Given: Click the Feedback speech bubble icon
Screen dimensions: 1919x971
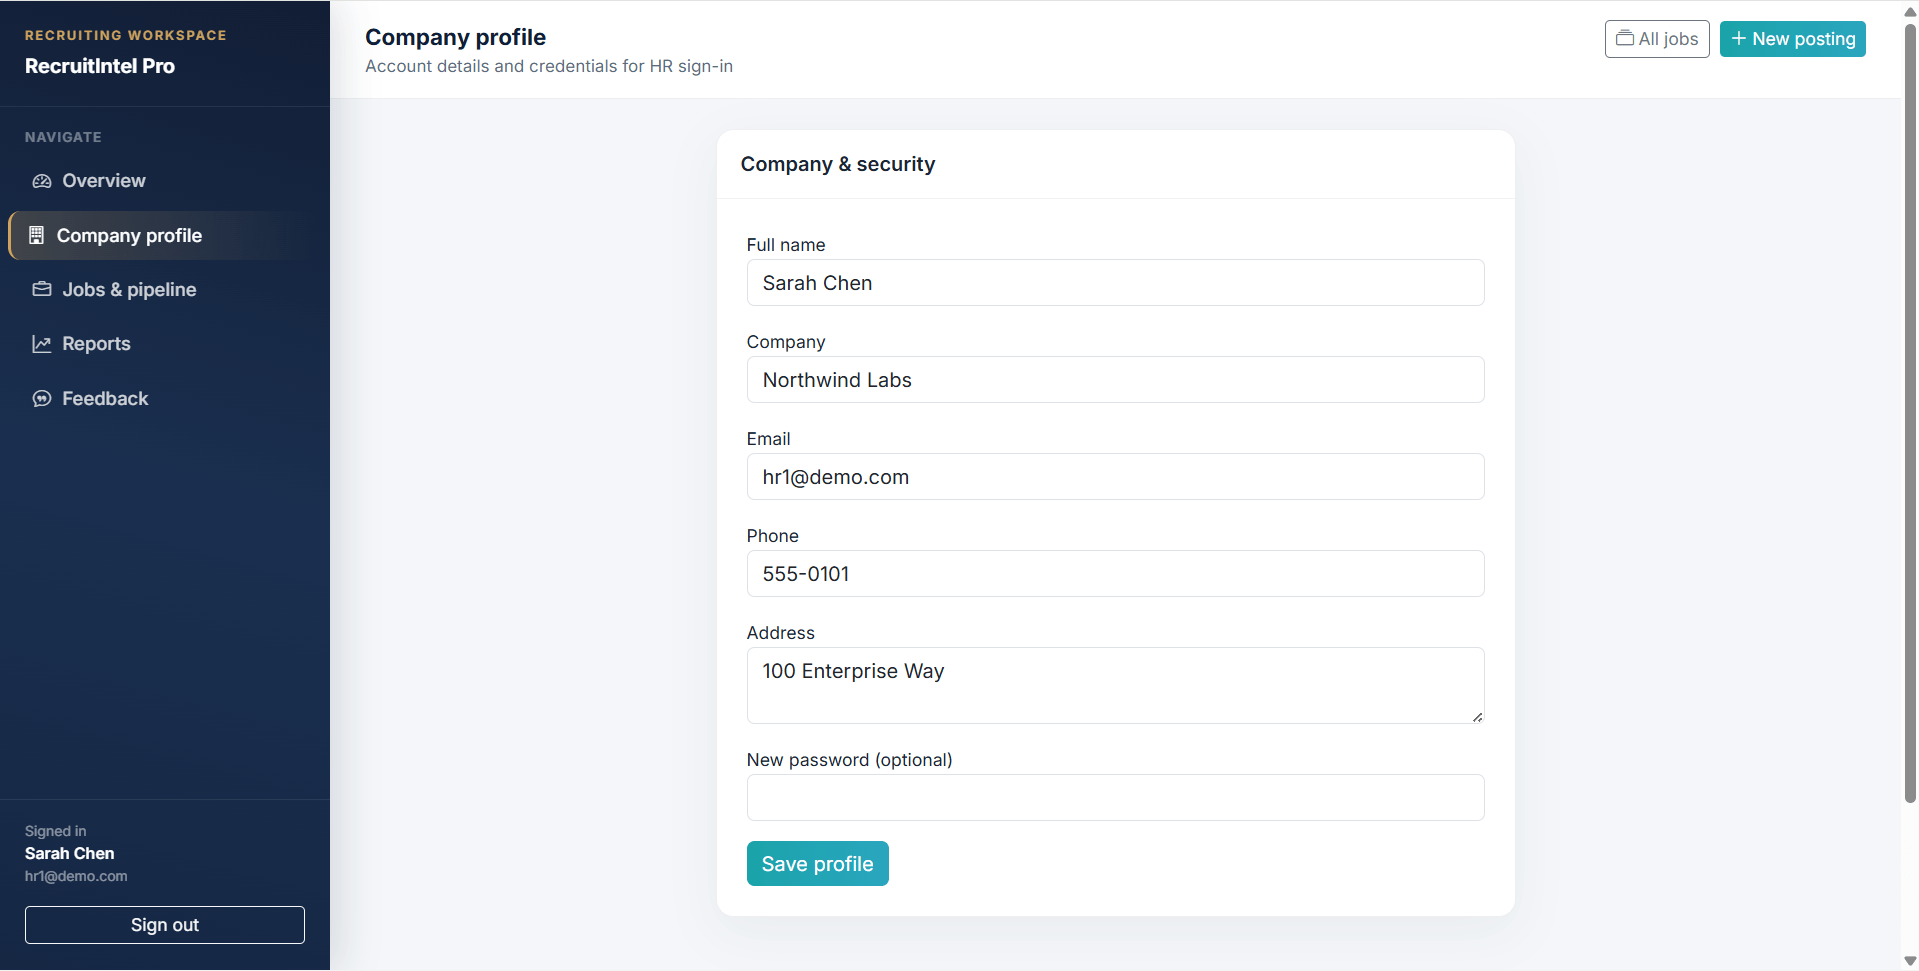Looking at the screenshot, I should click(x=42, y=399).
